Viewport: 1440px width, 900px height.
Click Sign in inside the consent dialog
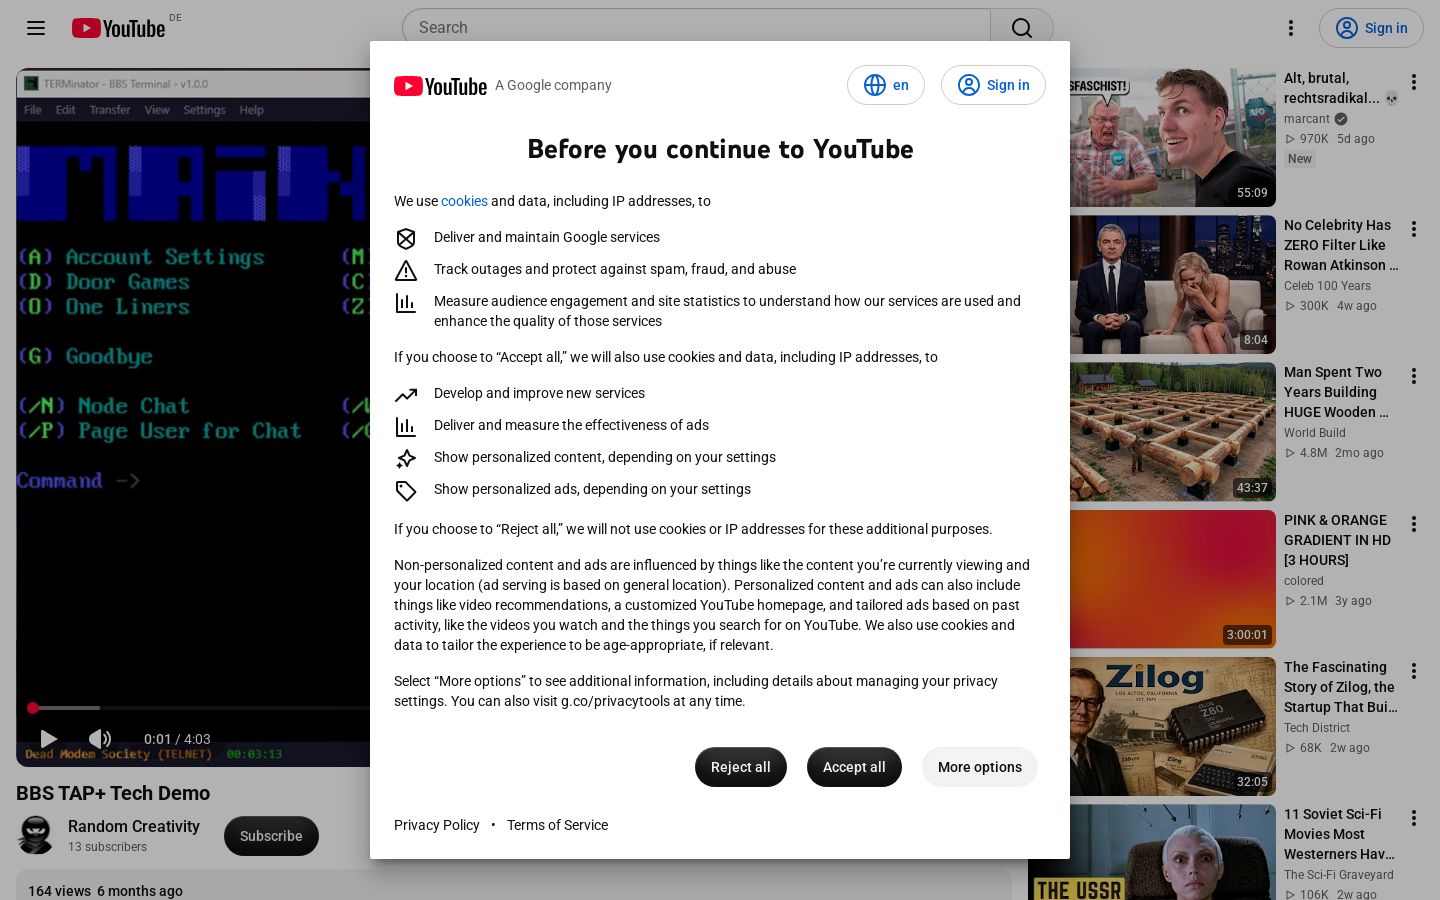pos(993,85)
